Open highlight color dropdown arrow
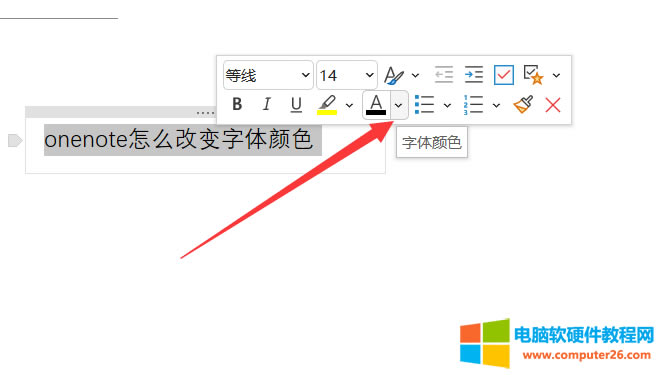This screenshot has height=375, width=664. coord(349,105)
